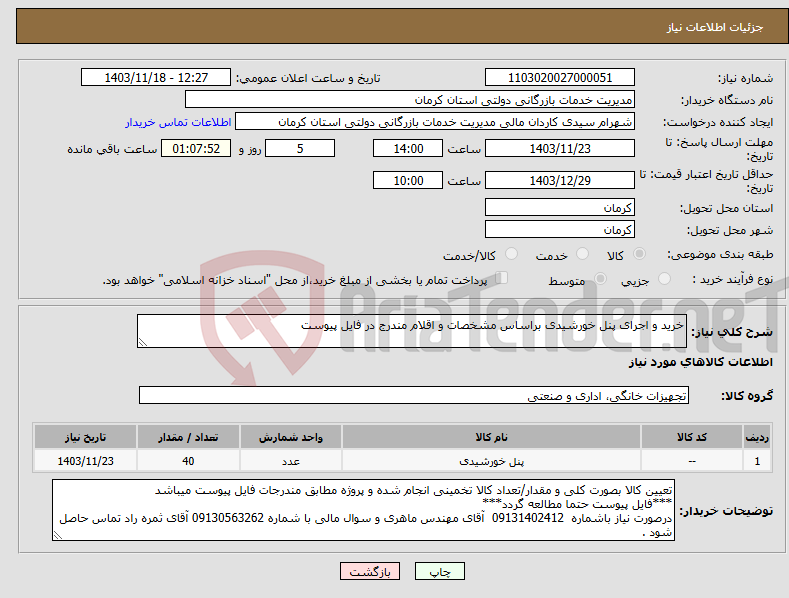Select the کالا radio button
789x598 pixels.
(x=639, y=254)
